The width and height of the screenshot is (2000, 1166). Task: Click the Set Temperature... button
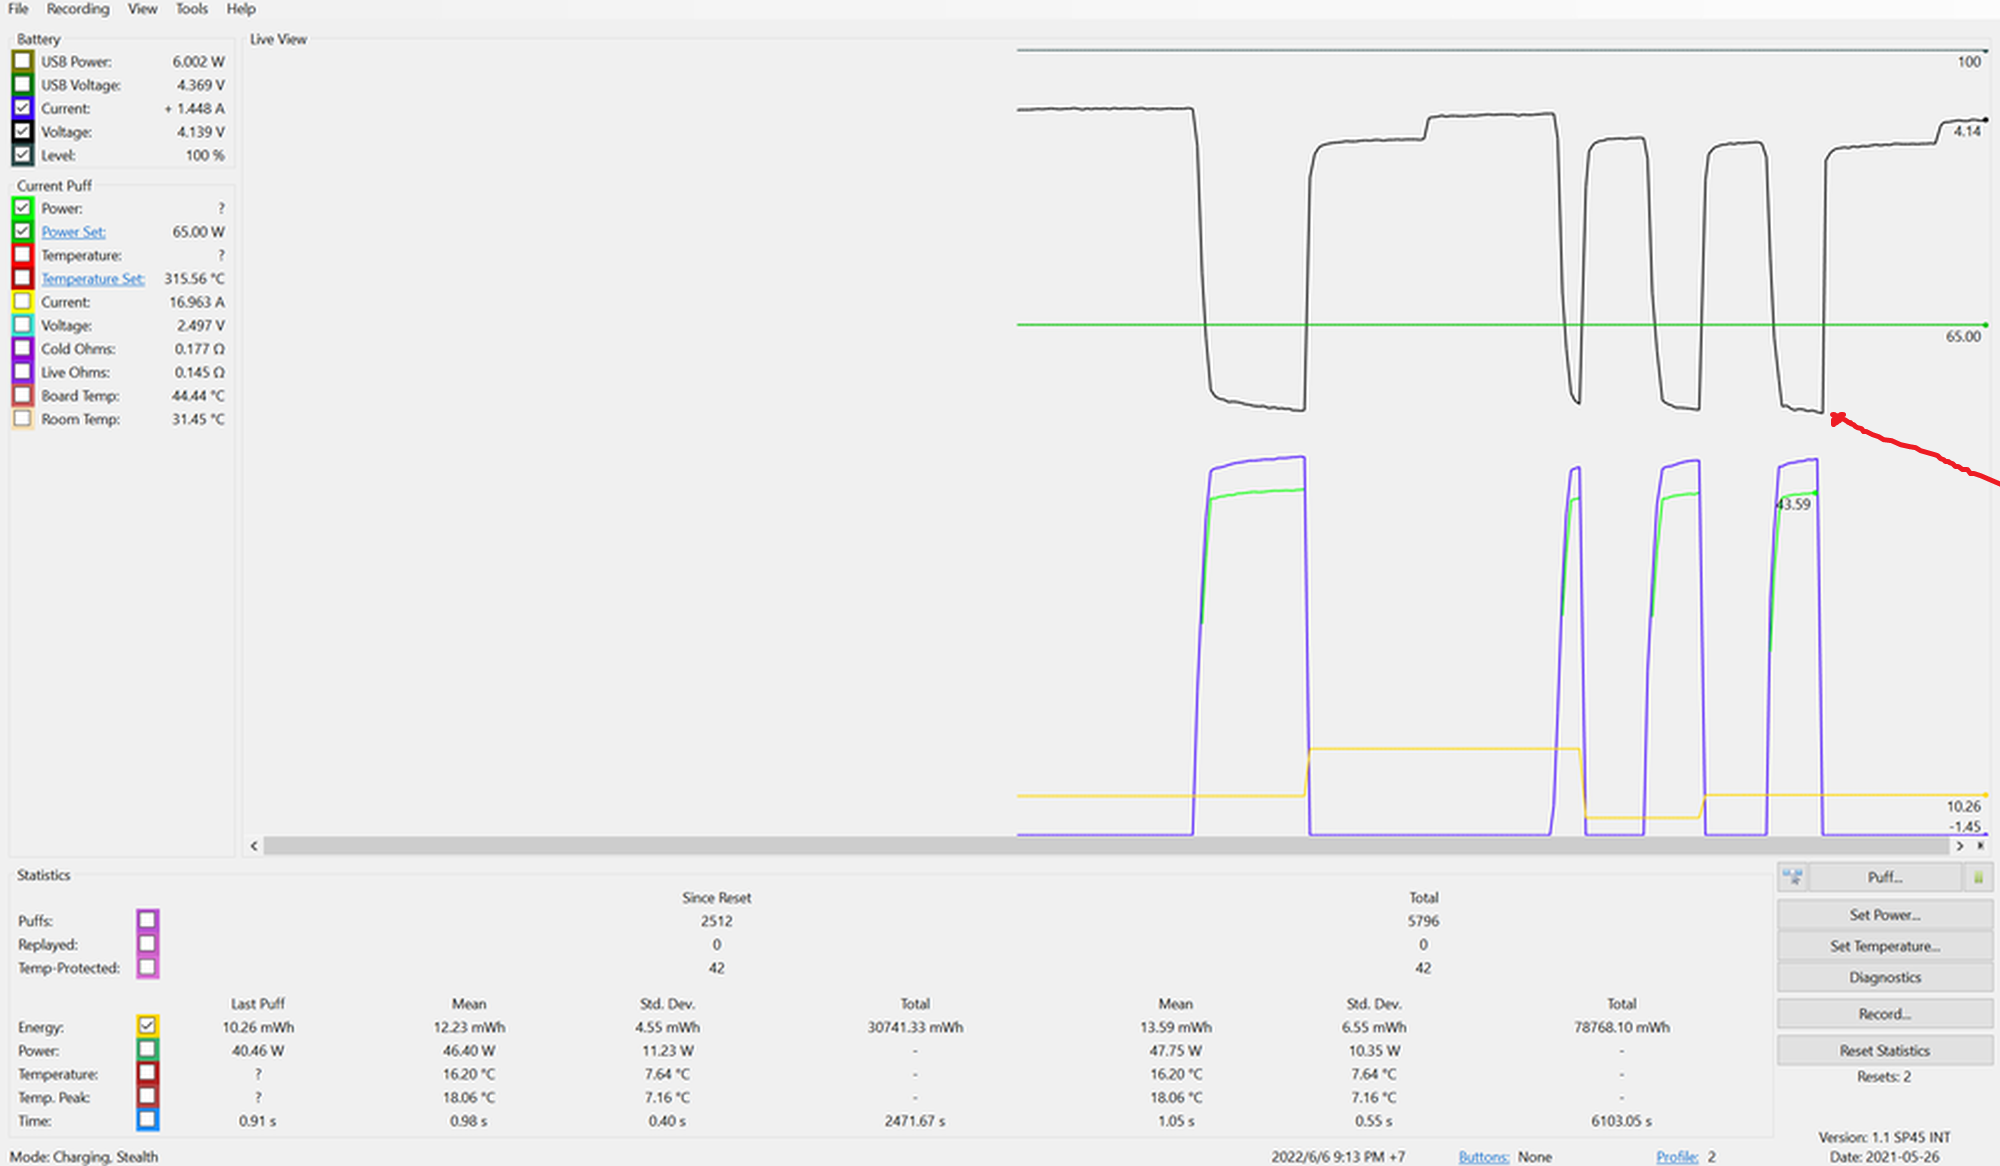1885,946
